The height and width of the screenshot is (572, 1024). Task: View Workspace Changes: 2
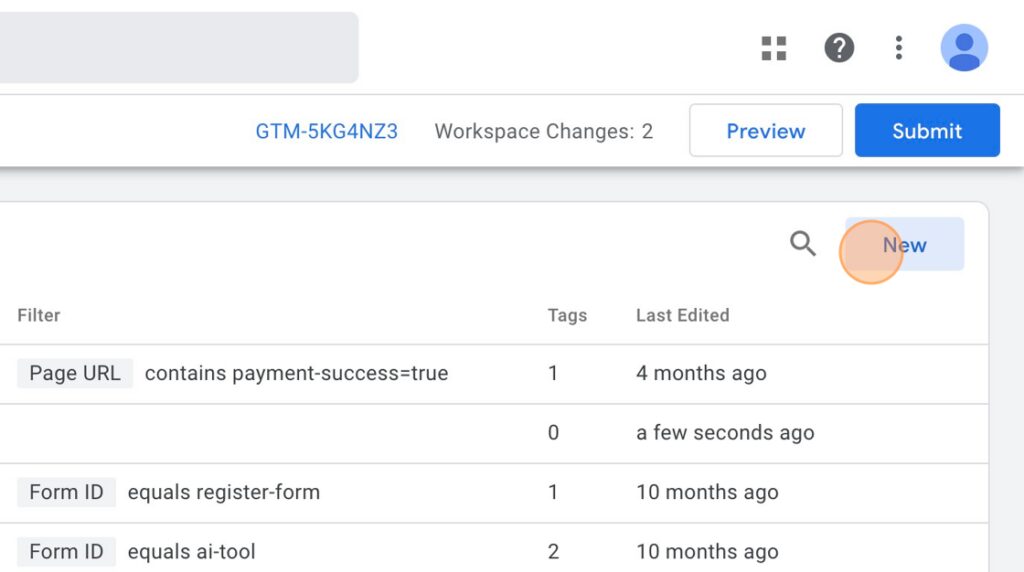(x=544, y=131)
